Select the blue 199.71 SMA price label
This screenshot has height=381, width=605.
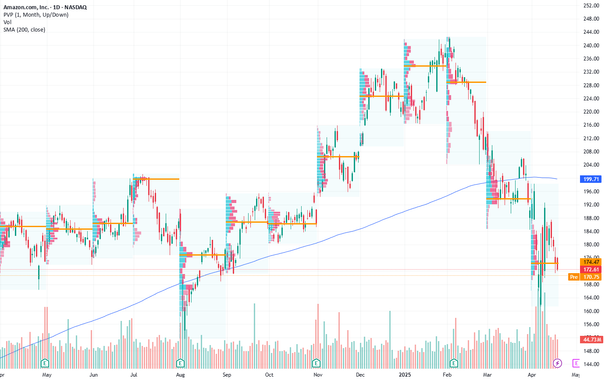click(591, 179)
